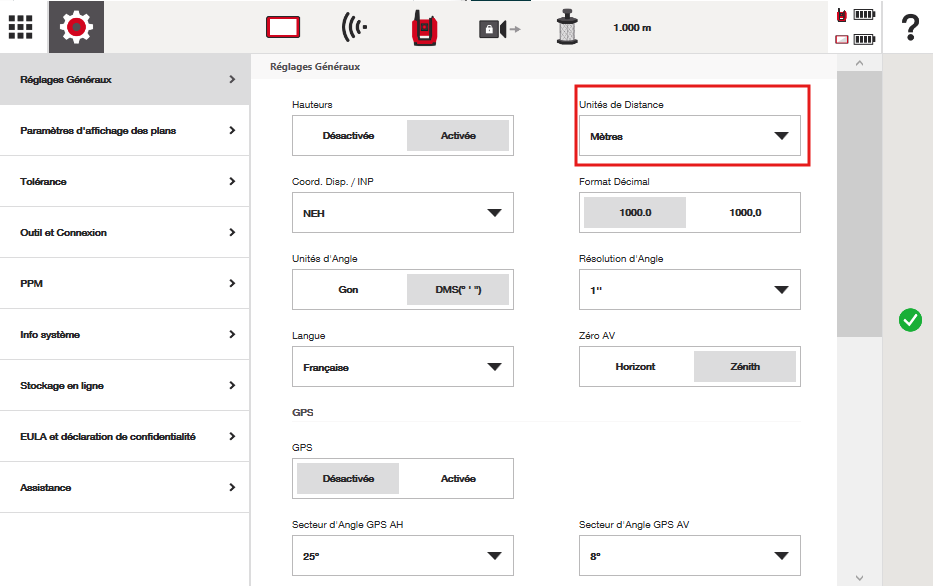Screen dimensions: 933x586
Task: Open the apps grid menu icon
Action: 21,27
